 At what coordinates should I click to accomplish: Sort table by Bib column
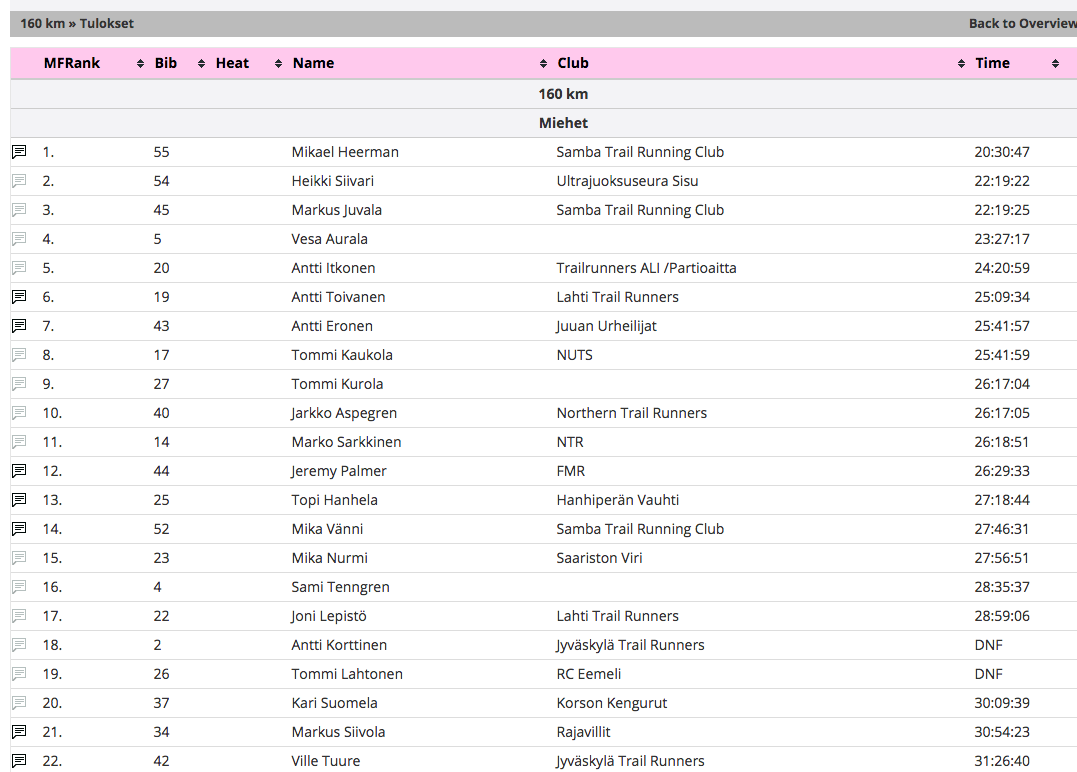[166, 63]
